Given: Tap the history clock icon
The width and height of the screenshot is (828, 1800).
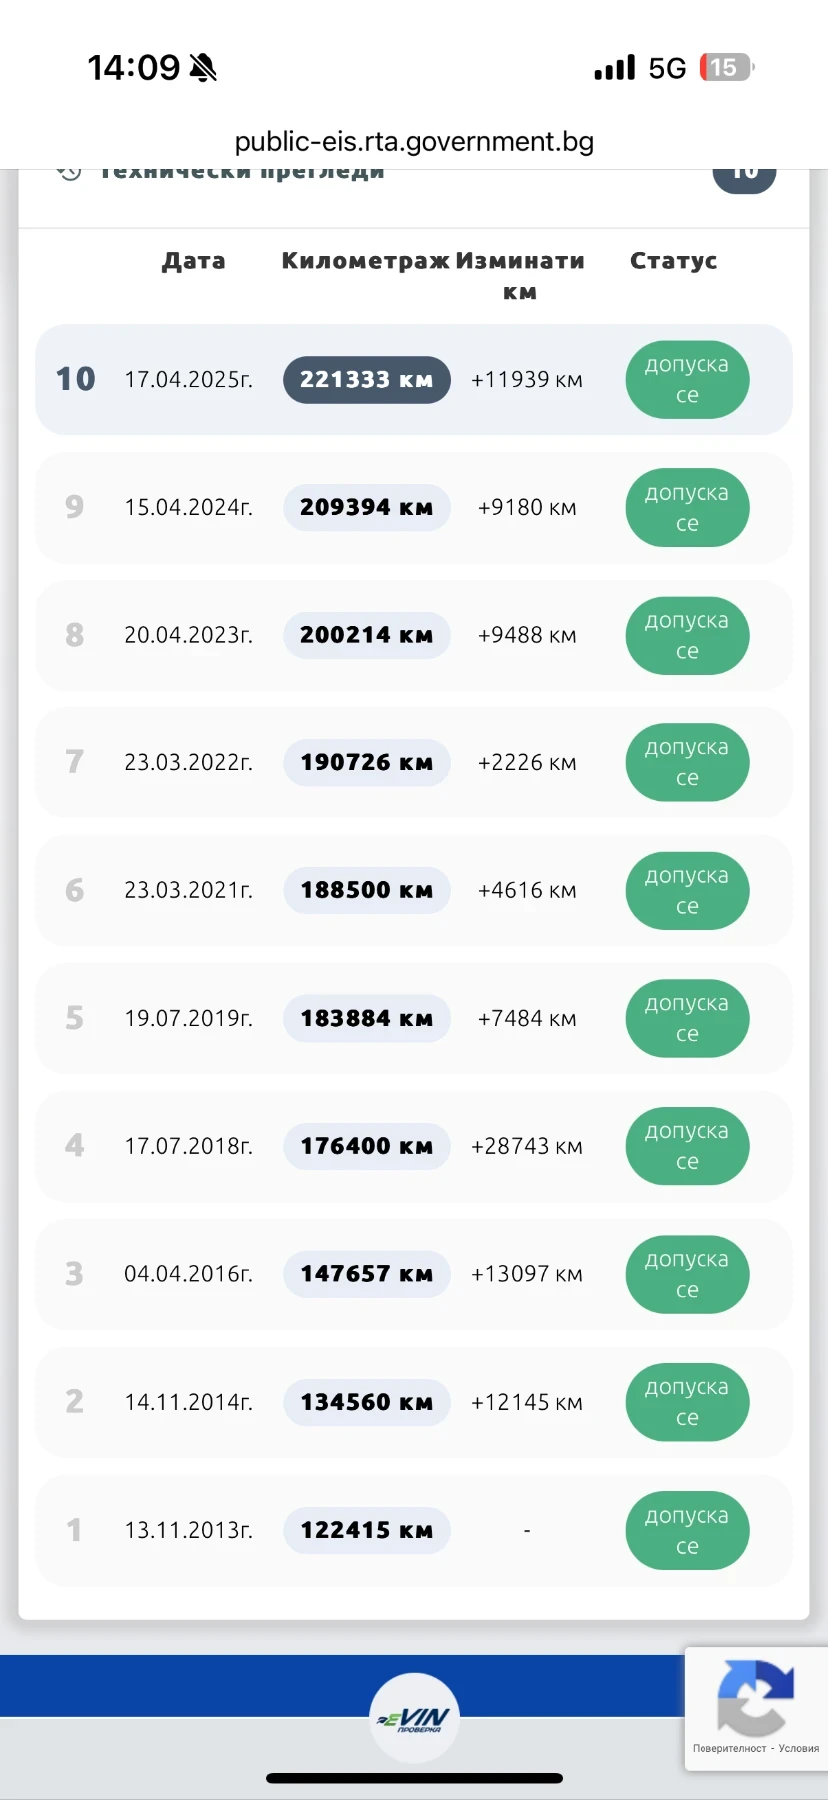Looking at the screenshot, I should tap(69, 171).
